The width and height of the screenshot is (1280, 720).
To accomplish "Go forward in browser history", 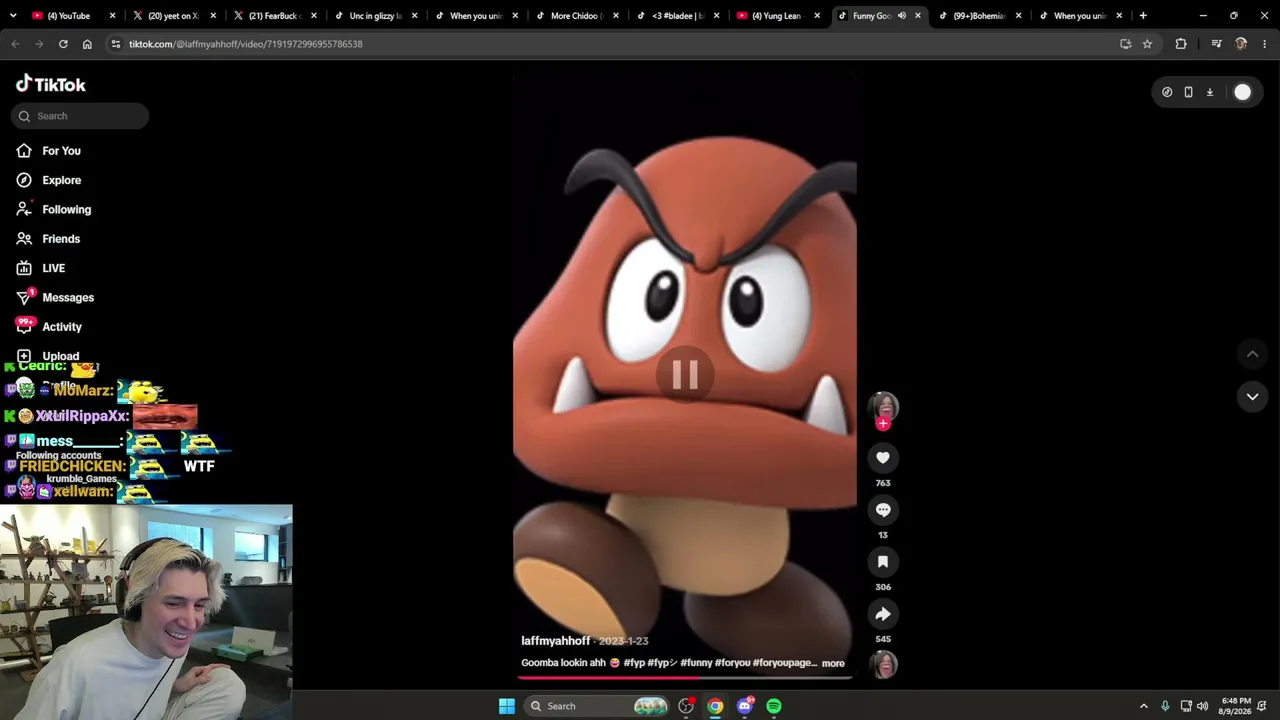I will [x=39, y=44].
